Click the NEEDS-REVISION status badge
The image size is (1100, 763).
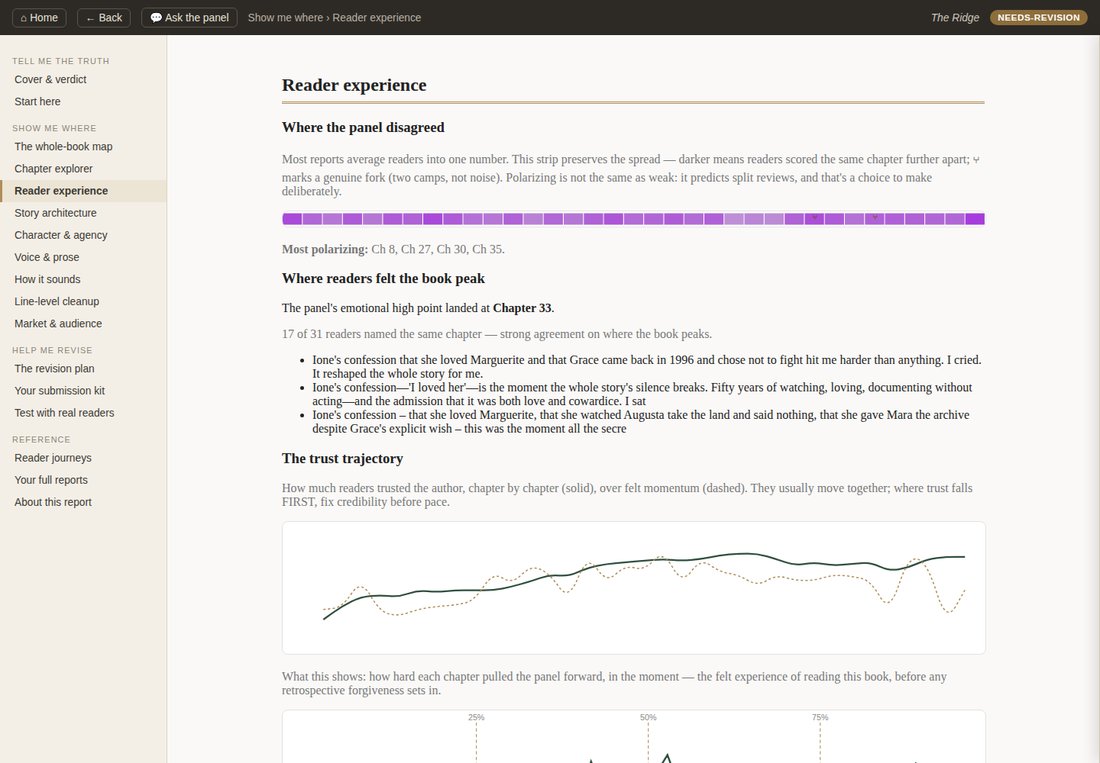1038,18
